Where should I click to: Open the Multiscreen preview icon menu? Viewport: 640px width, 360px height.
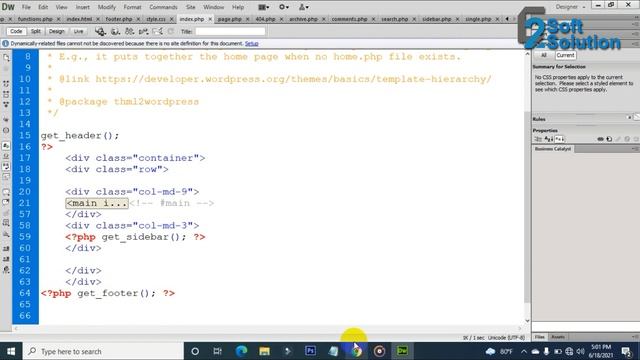[100, 31]
